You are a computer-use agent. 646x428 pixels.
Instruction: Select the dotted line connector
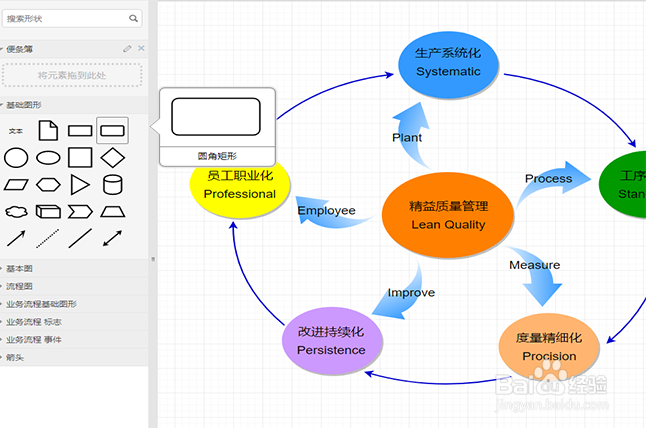coord(48,239)
